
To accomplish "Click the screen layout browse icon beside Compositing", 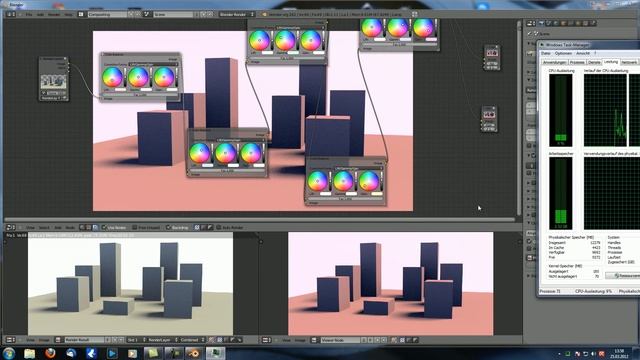I will [81, 14].
